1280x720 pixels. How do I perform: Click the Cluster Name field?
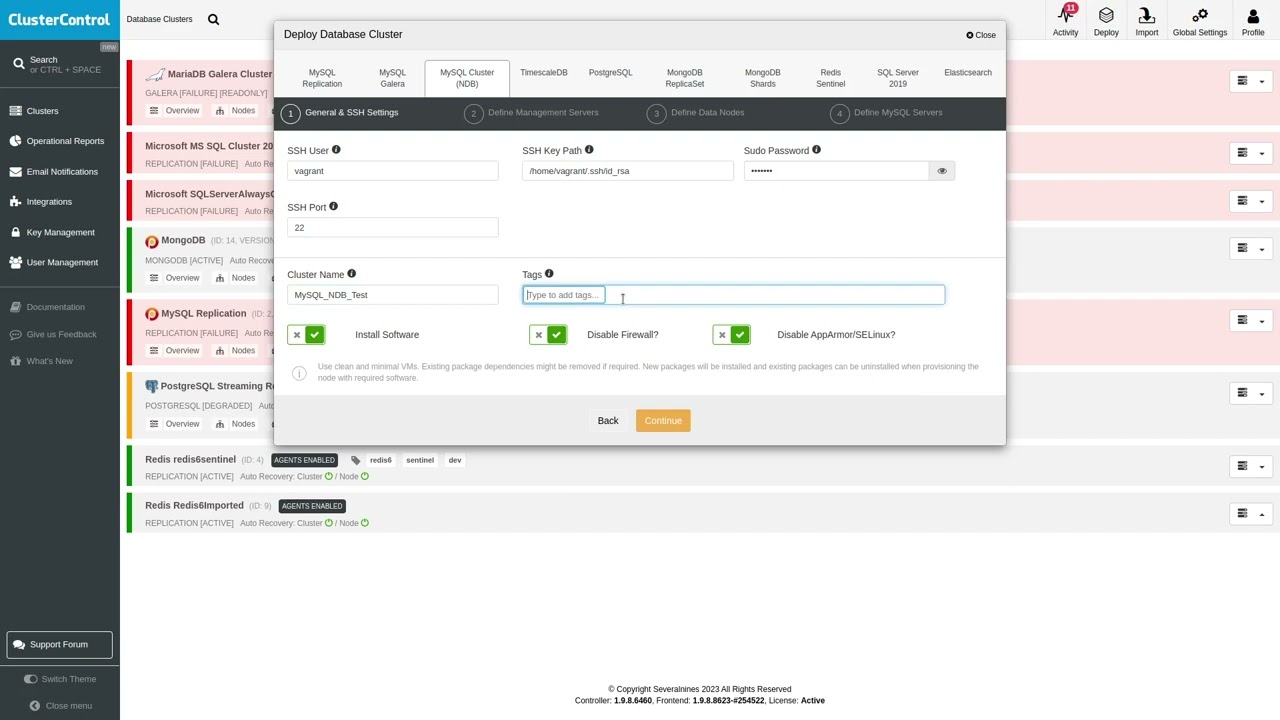tap(393, 295)
